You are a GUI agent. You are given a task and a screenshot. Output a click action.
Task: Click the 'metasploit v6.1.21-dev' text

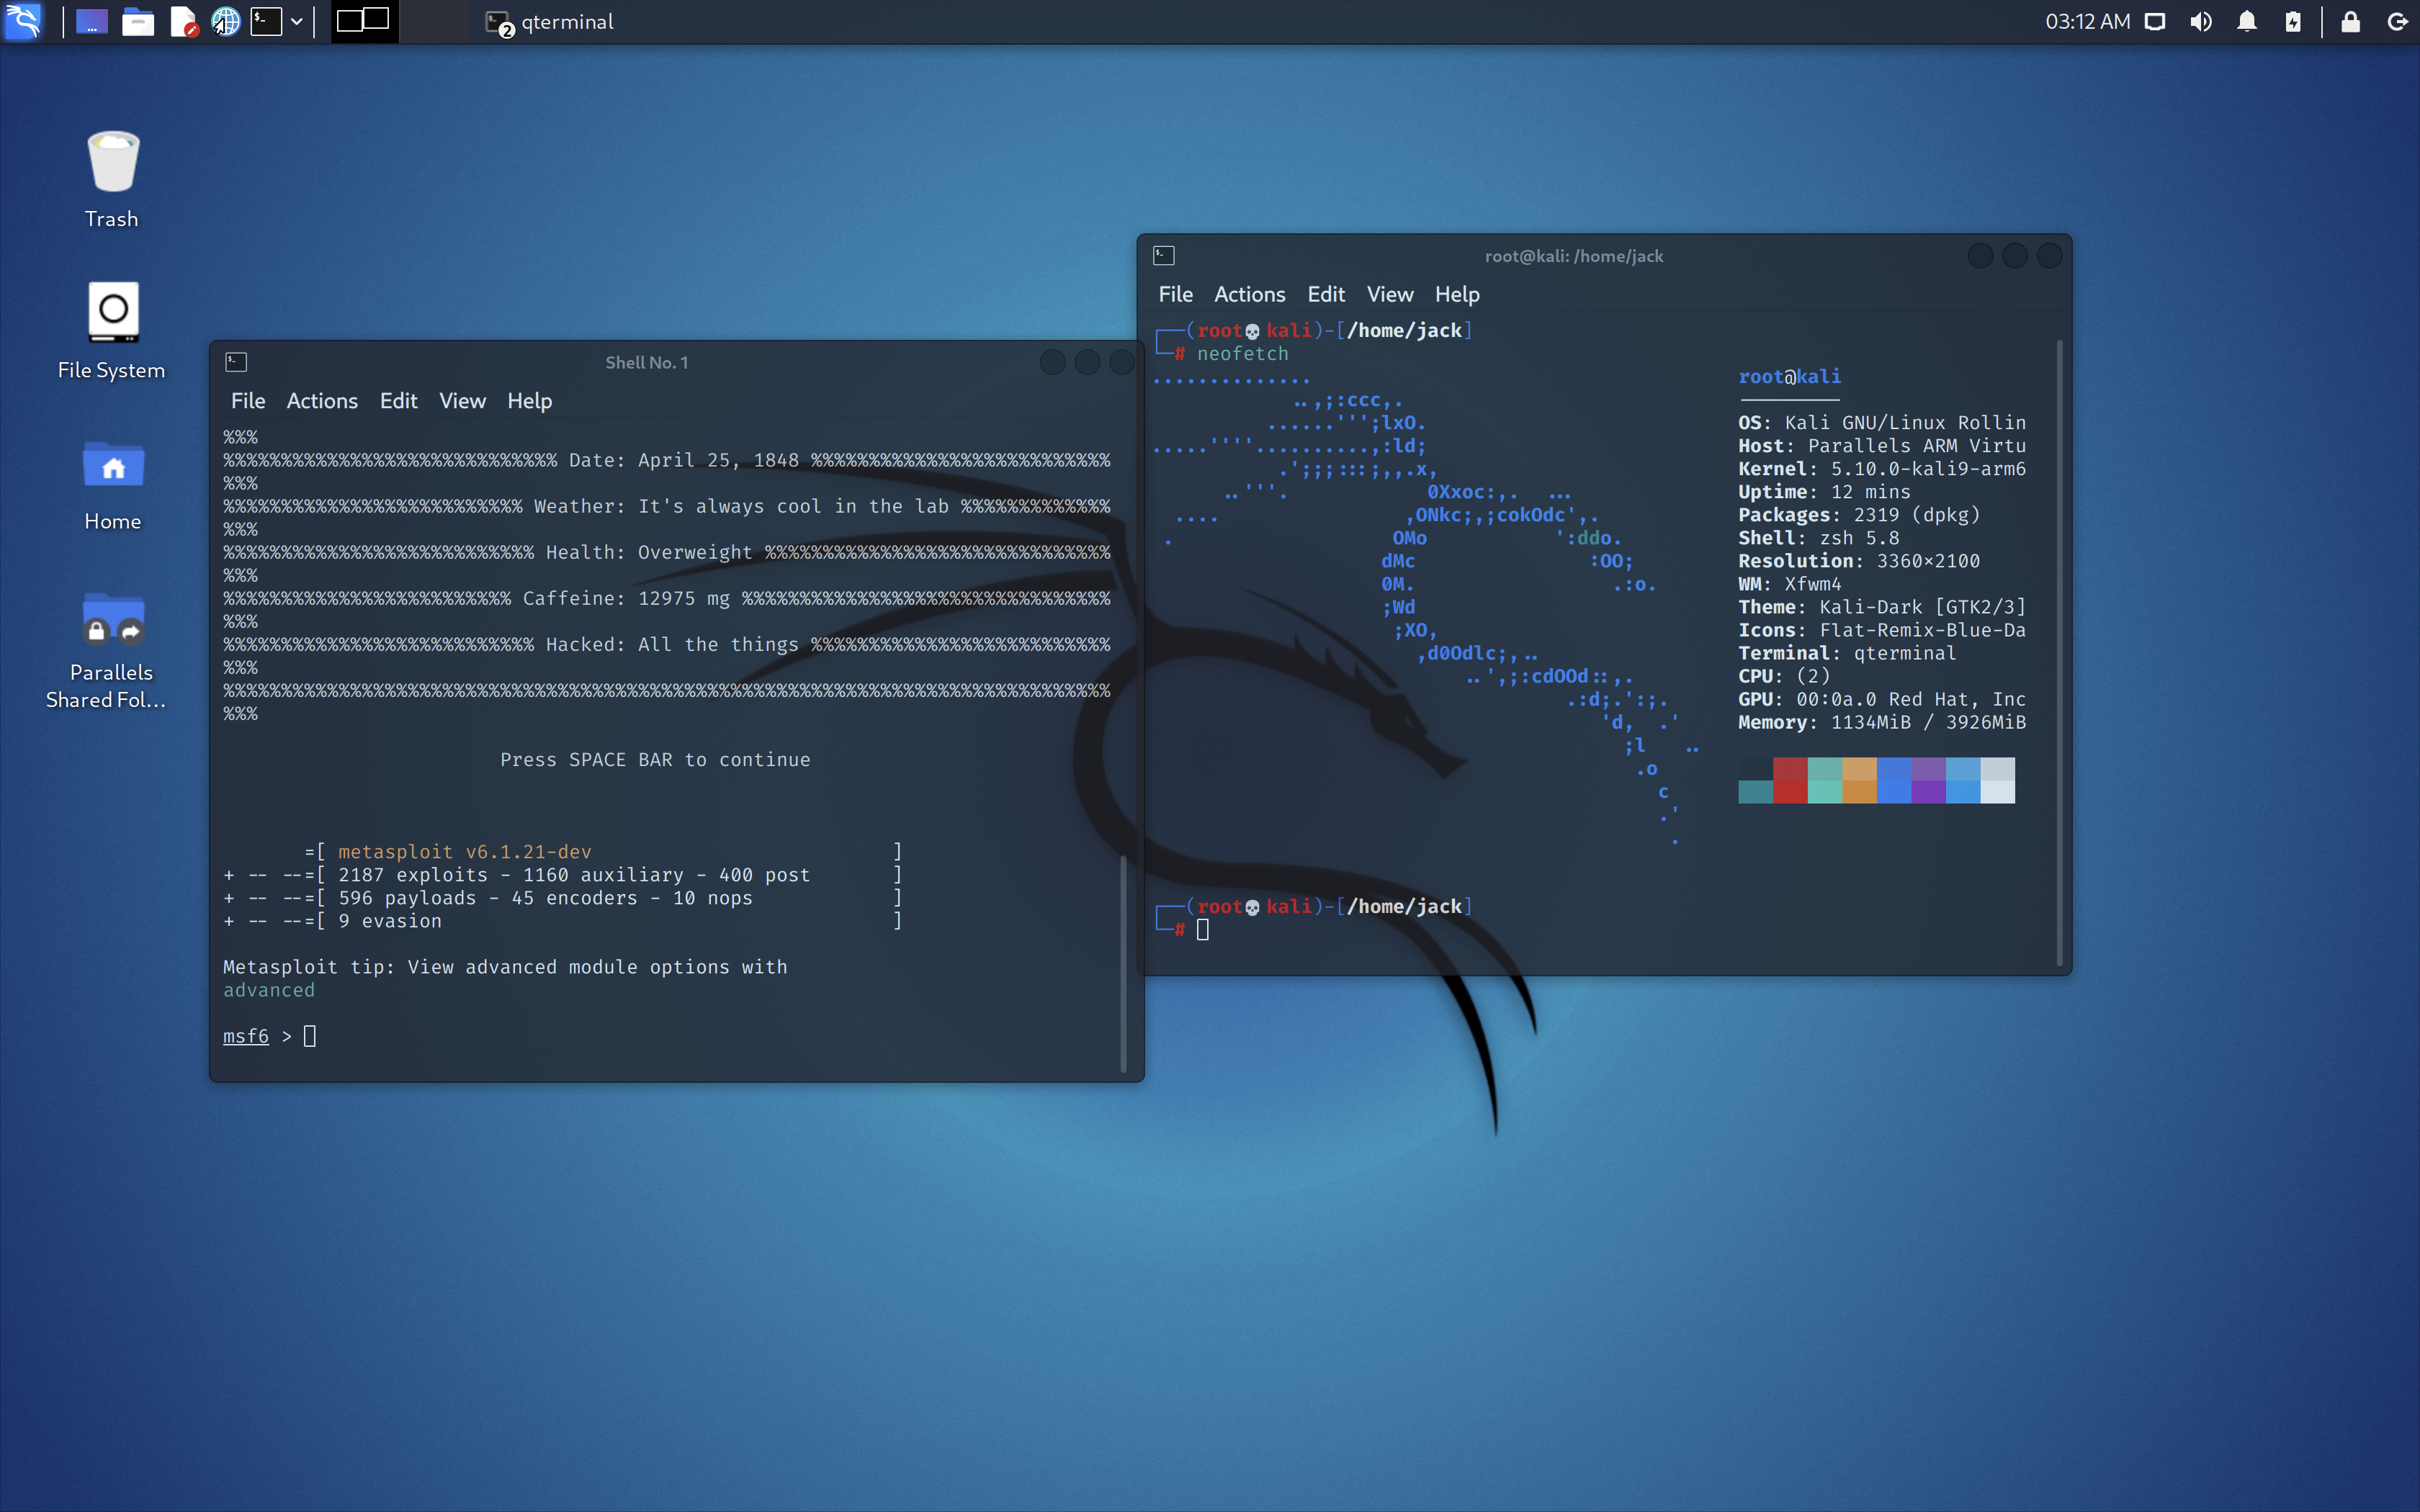465,851
